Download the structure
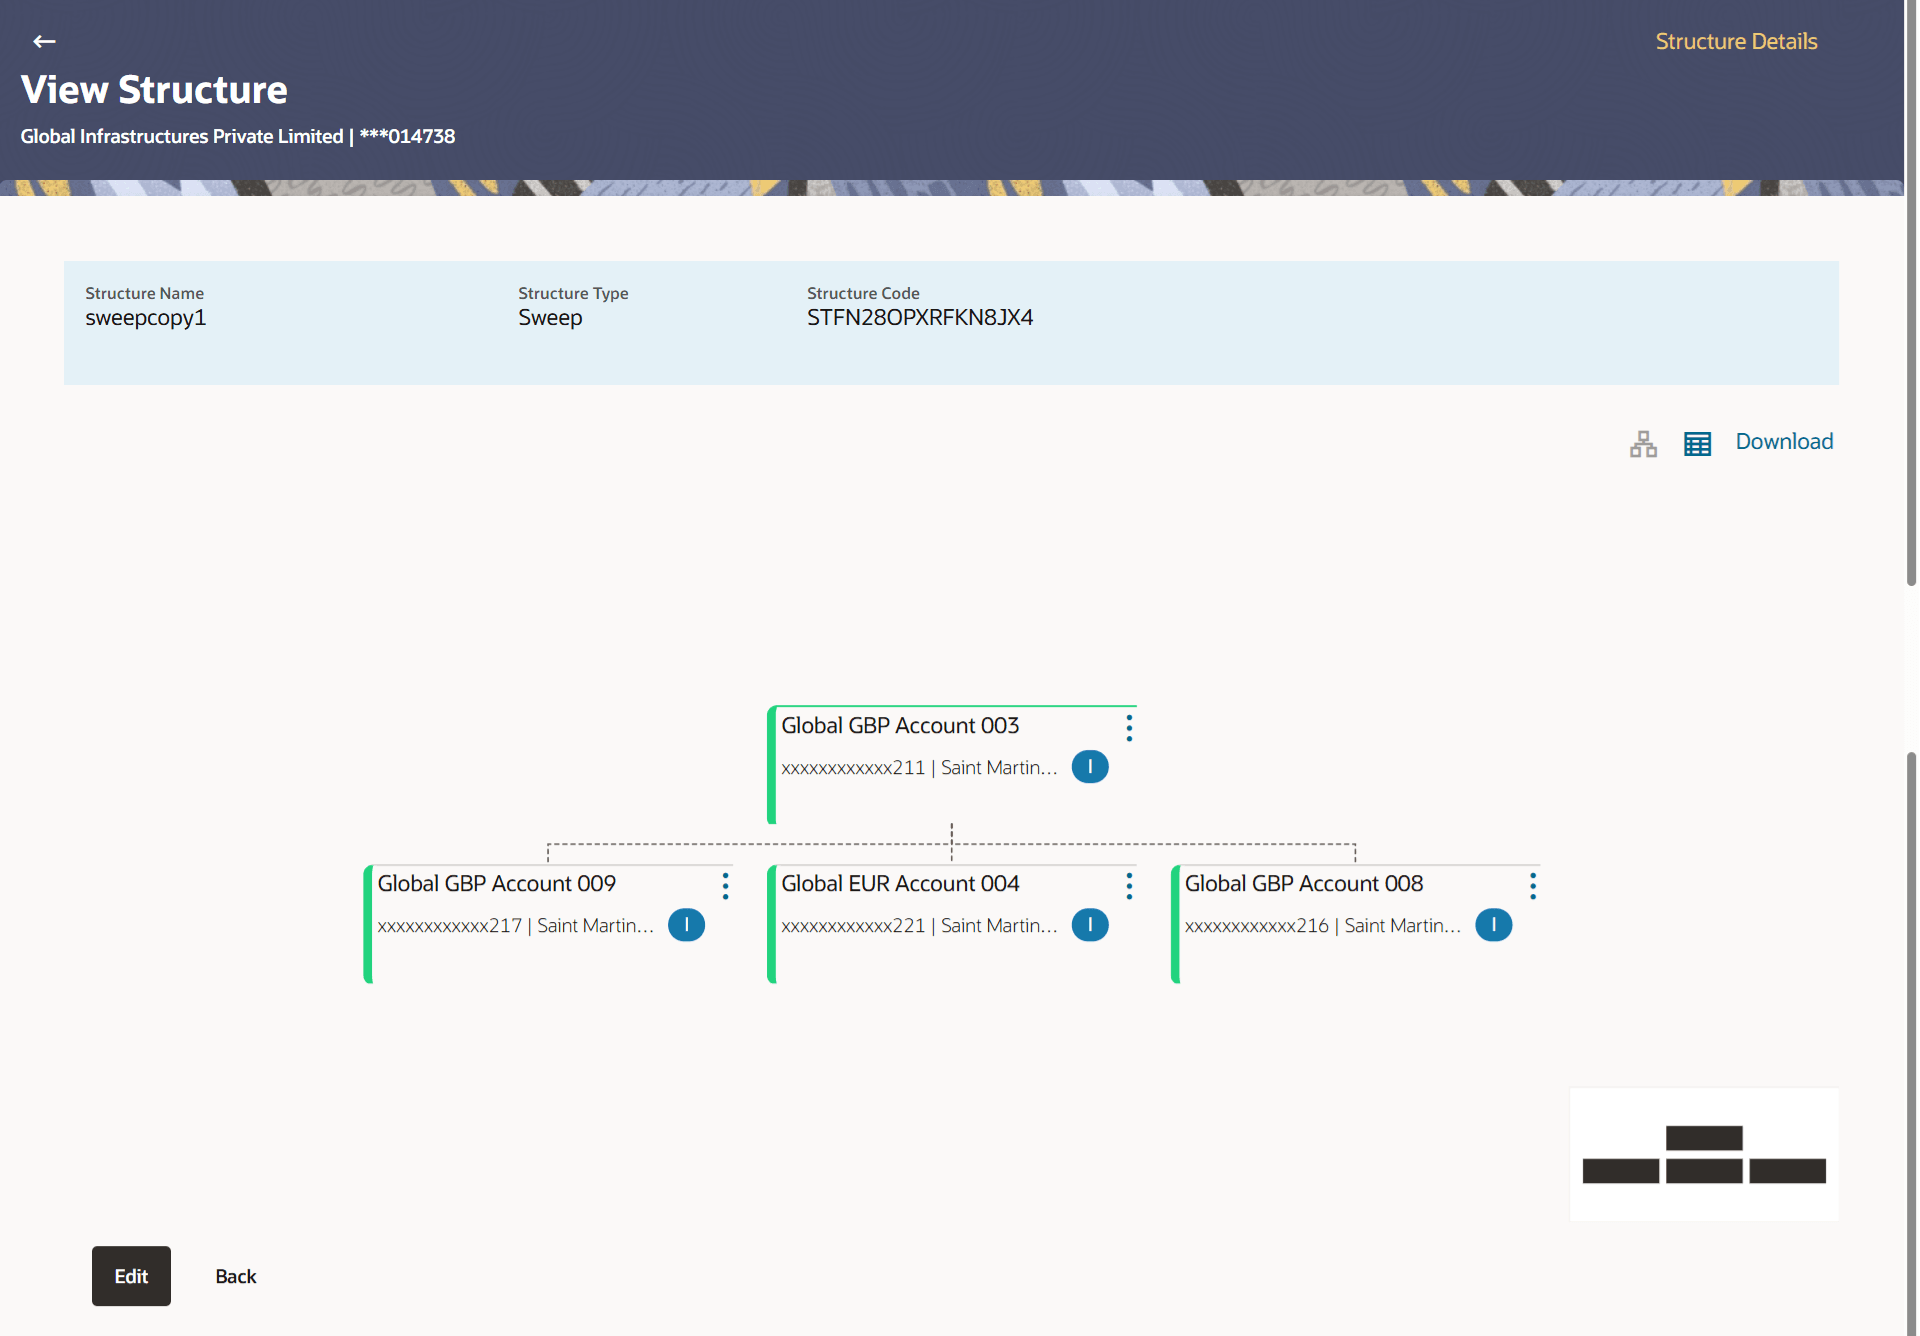The image size is (1920, 1336). pyautogui.click(x=1784, y=441)
